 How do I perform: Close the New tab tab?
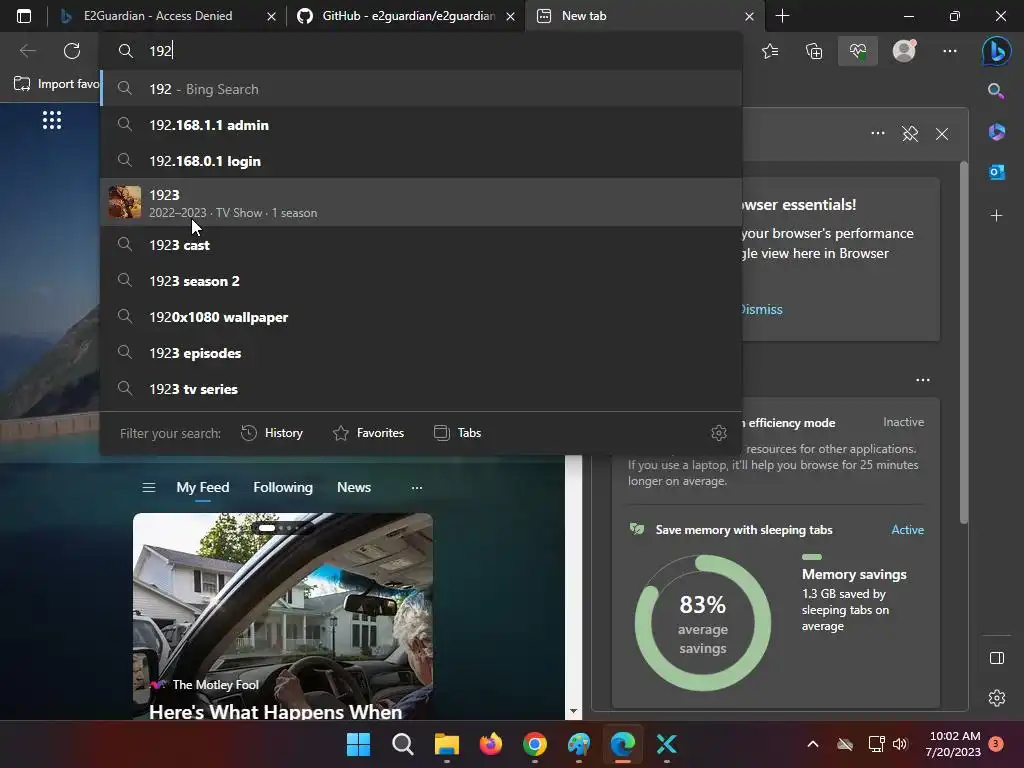click(x=749, y=16)
